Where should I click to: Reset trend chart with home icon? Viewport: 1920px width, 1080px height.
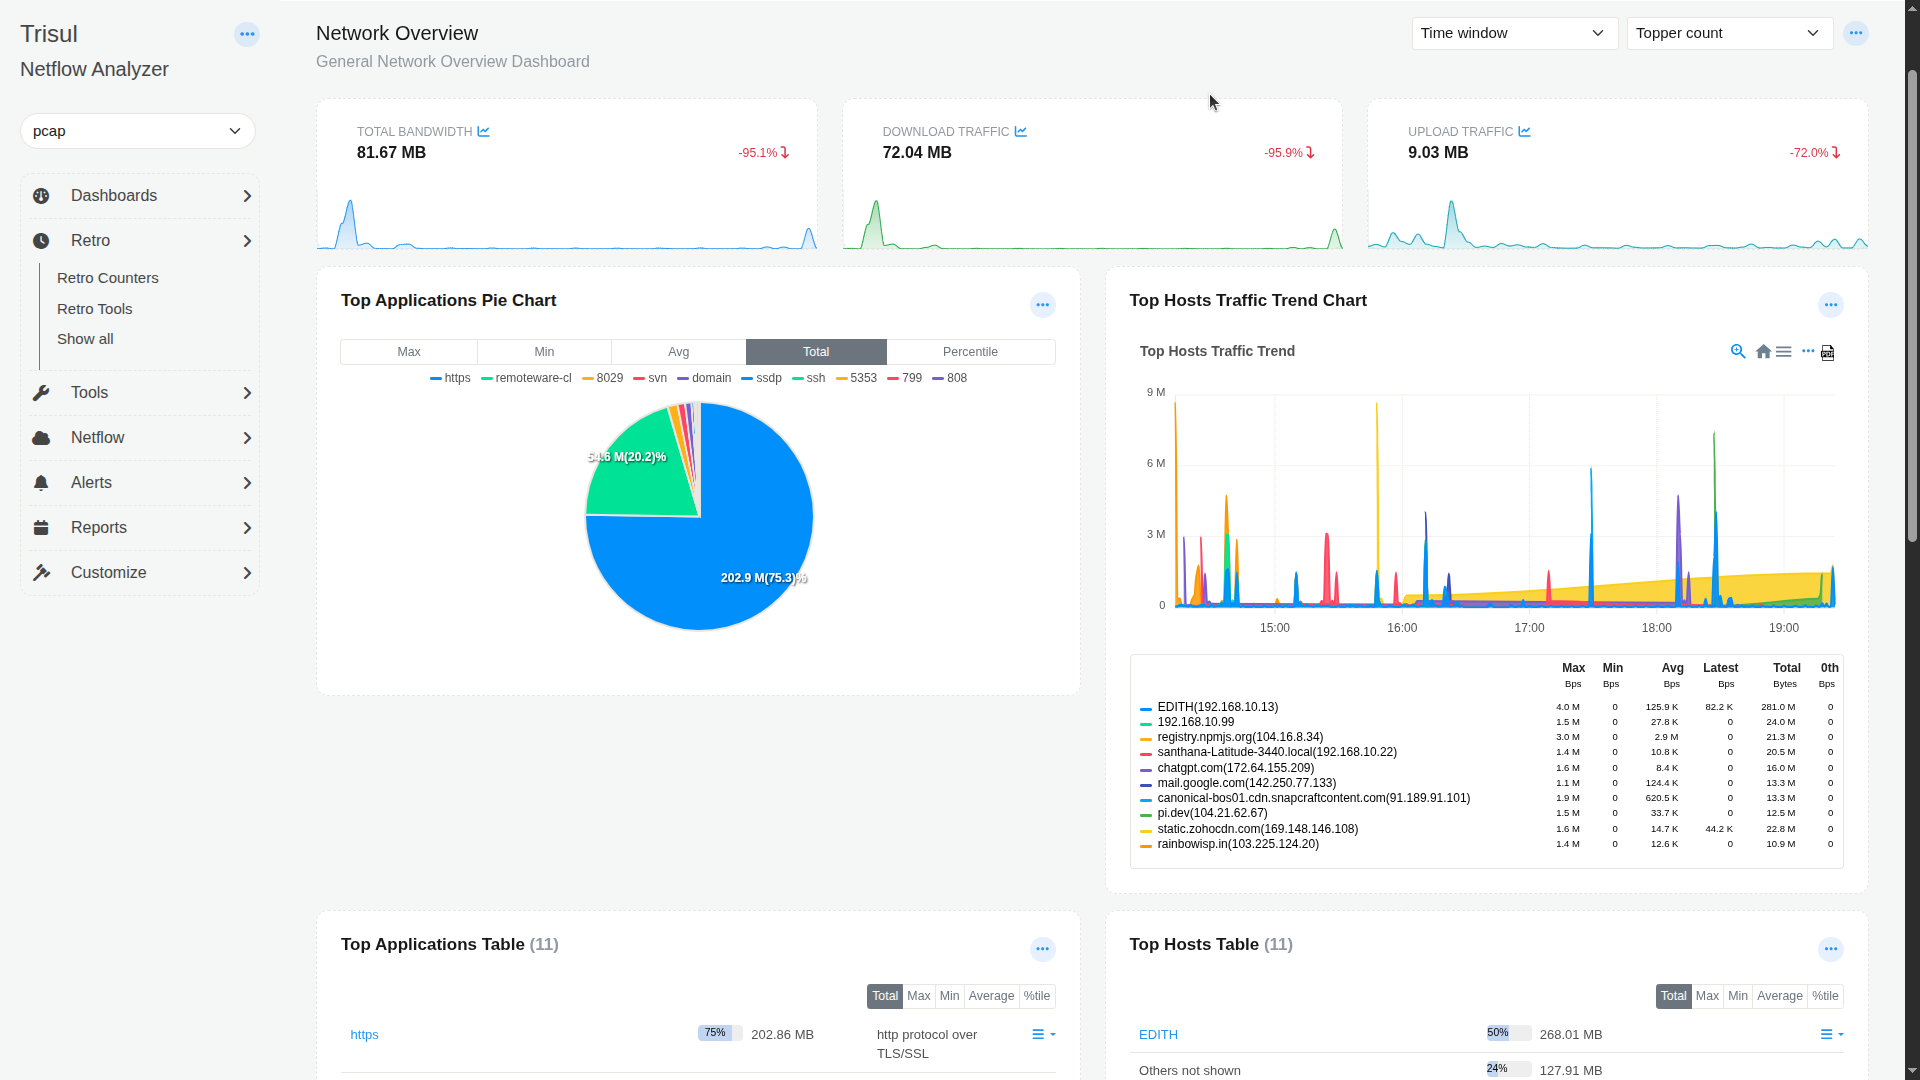[x=1763, y=352]
